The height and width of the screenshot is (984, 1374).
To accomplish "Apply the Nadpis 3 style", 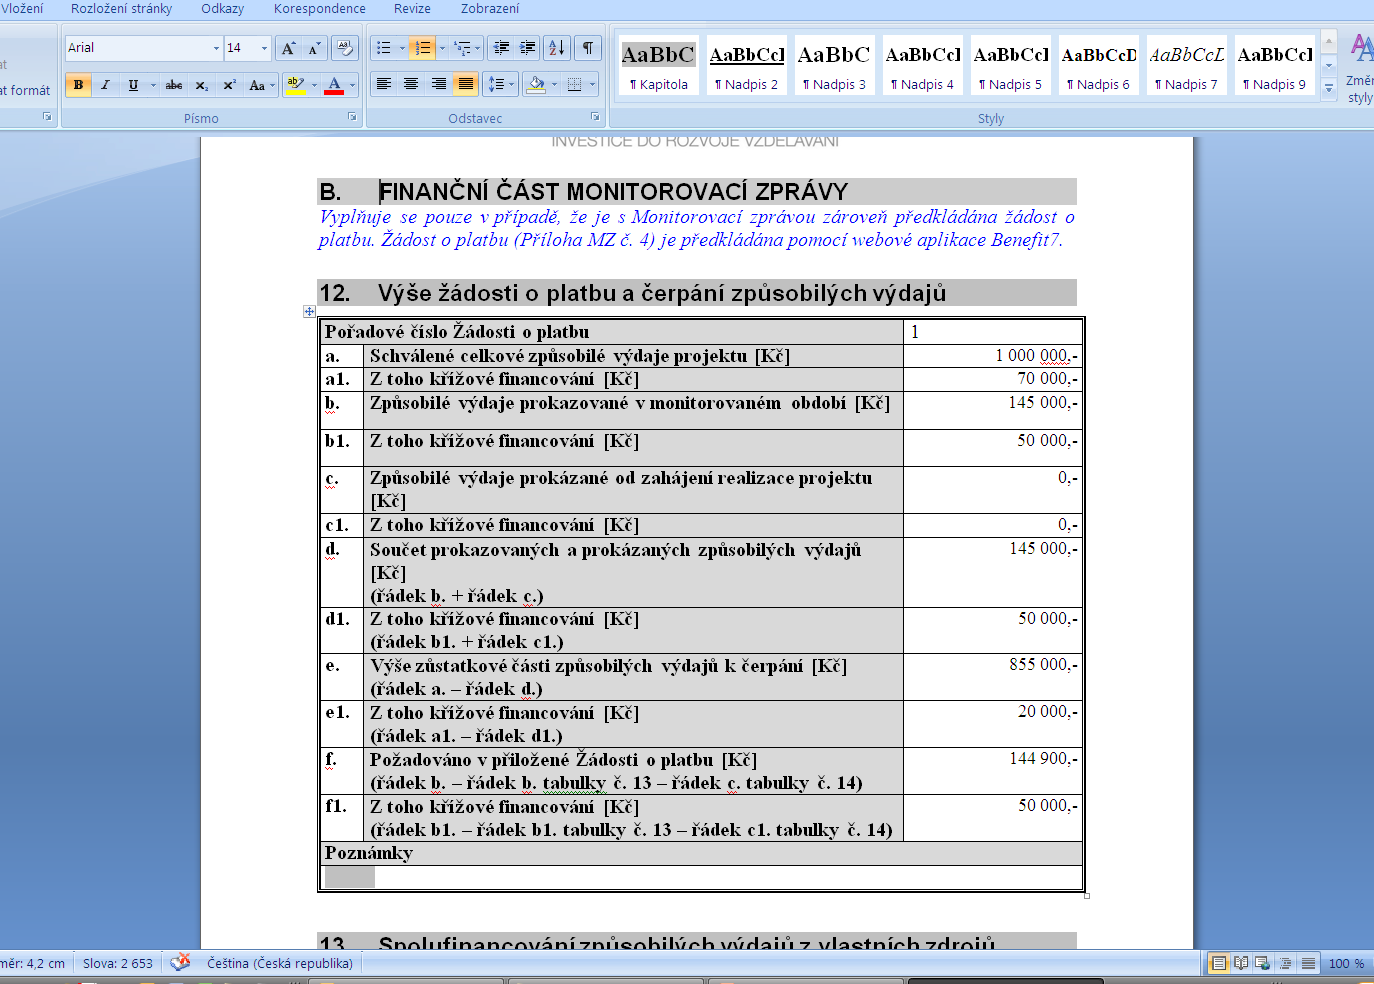I will pos(834,66).
